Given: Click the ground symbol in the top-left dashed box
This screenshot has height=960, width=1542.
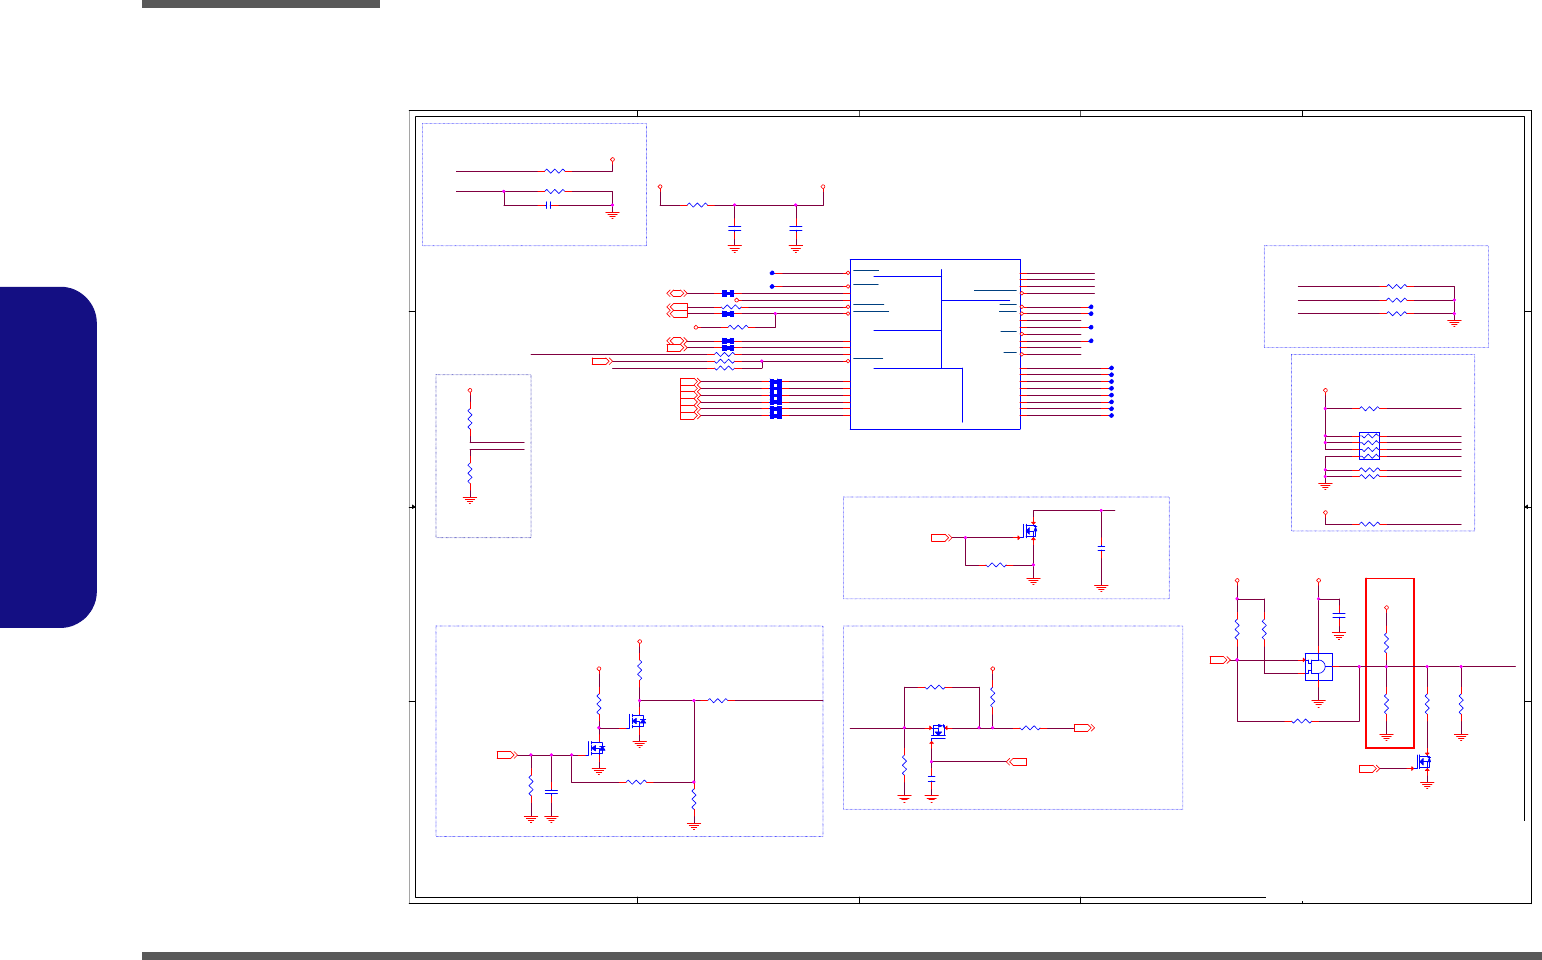Looking at the screenshot, I should (613, 213).
